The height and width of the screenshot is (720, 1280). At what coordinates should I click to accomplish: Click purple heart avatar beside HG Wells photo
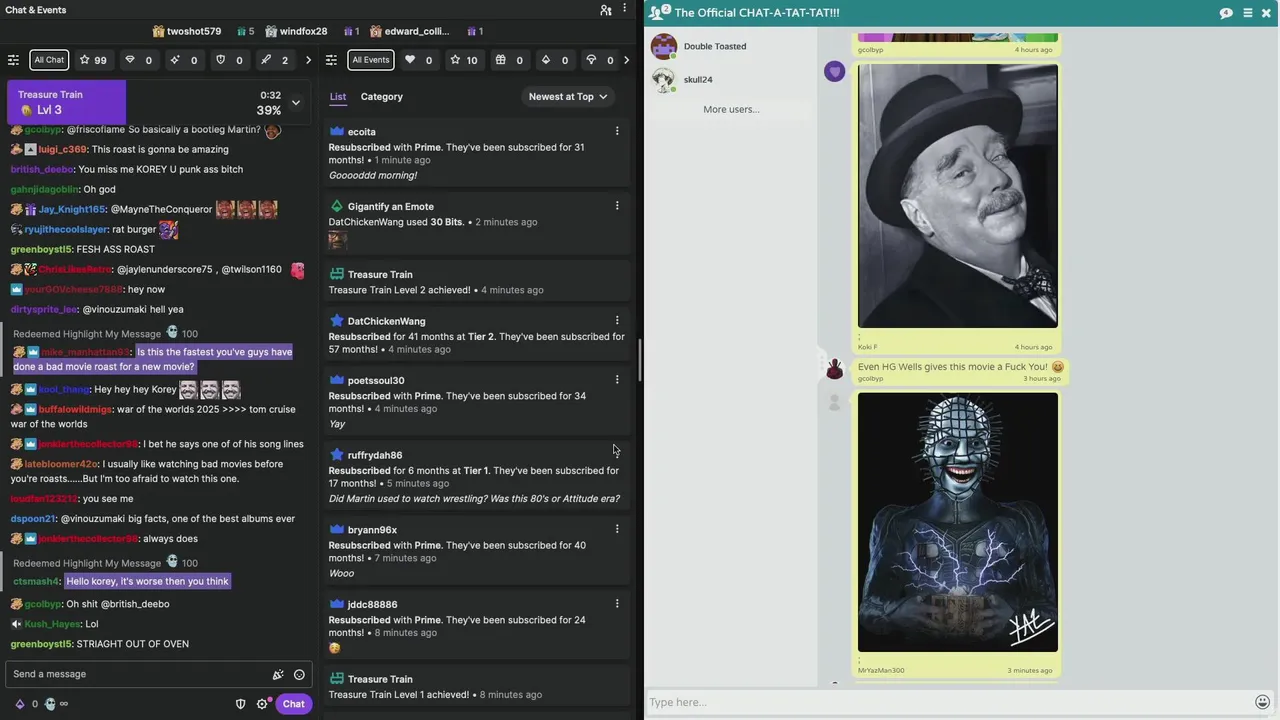pyautogui.click(x=835, y=72)
